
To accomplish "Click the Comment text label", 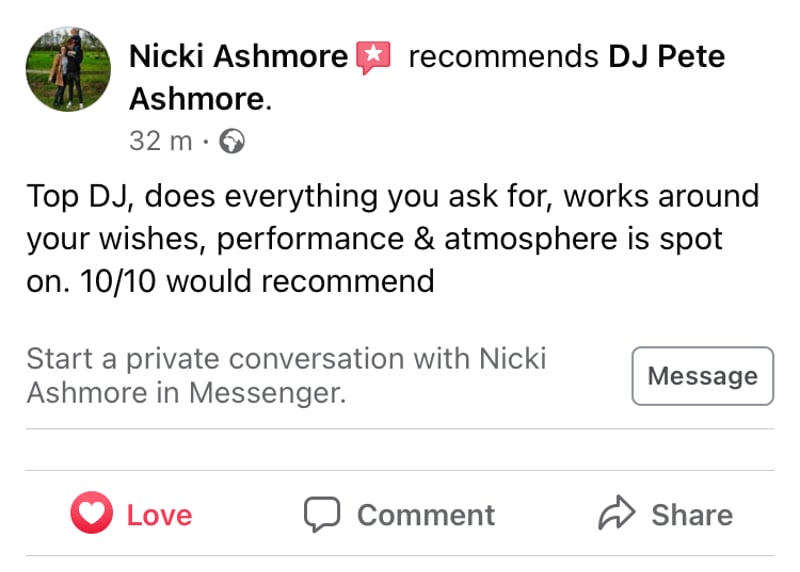I will point(425,515).
